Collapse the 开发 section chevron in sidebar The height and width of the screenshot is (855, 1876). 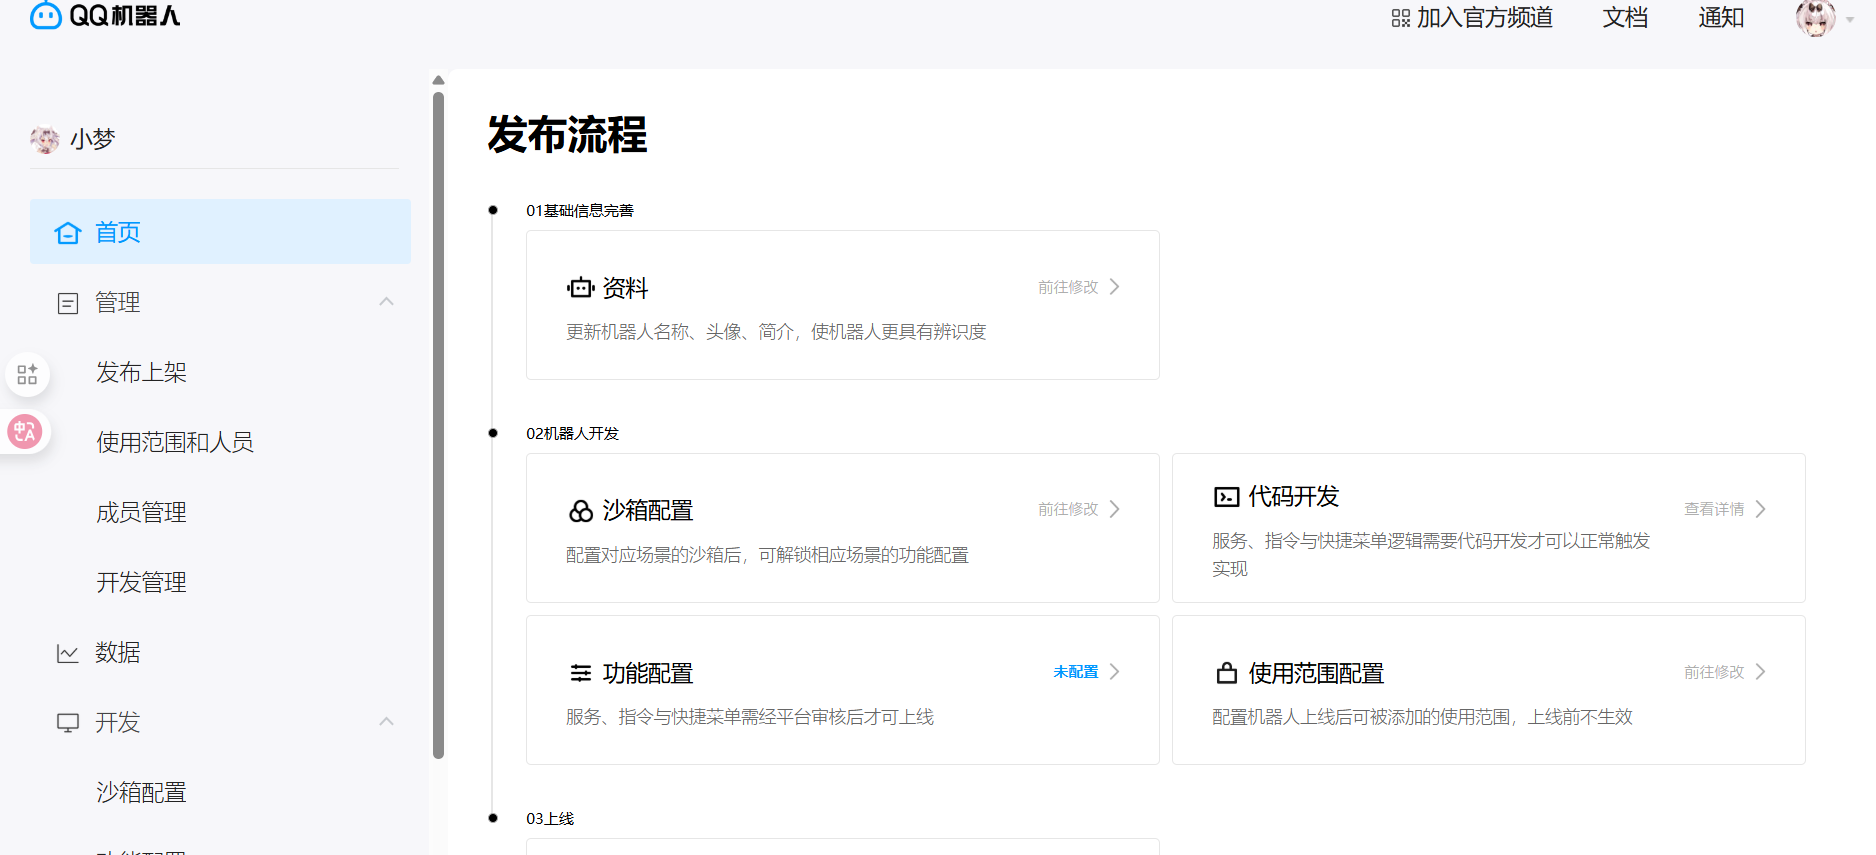tap(386, 722)
